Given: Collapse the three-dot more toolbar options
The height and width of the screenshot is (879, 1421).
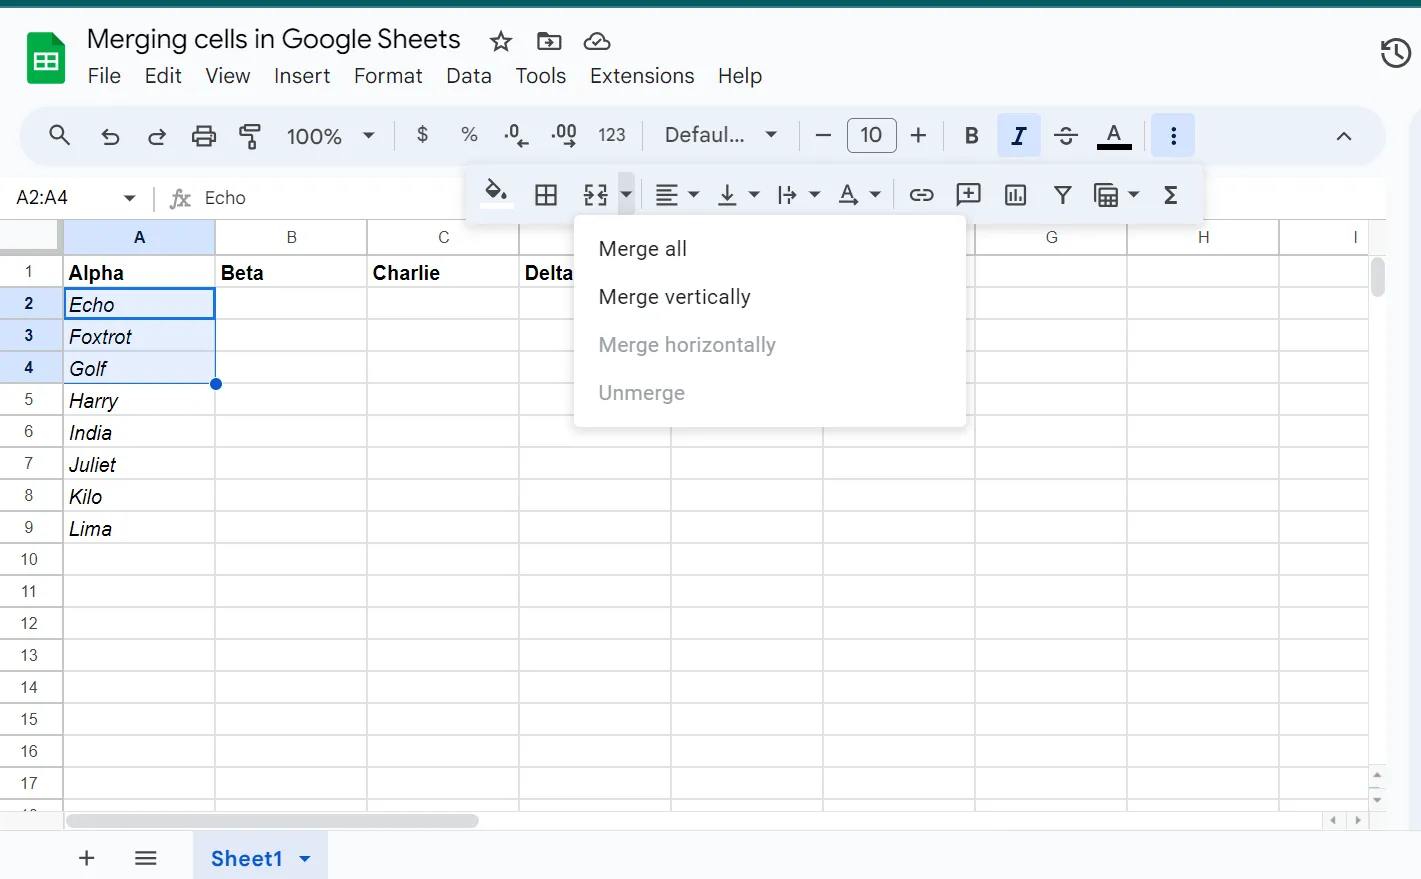Looking at the screenshot, I should click(x=1173, y=135).
